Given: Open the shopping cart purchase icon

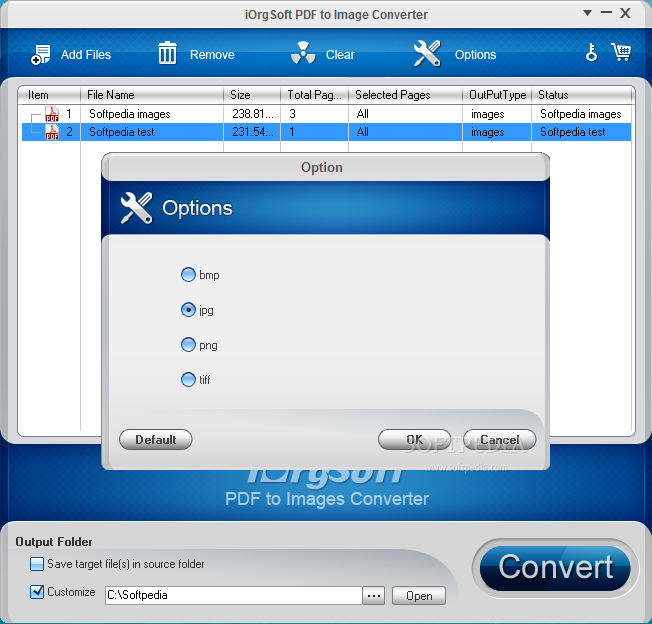Looking at the screenshot, I should click(x=621, y=52).
